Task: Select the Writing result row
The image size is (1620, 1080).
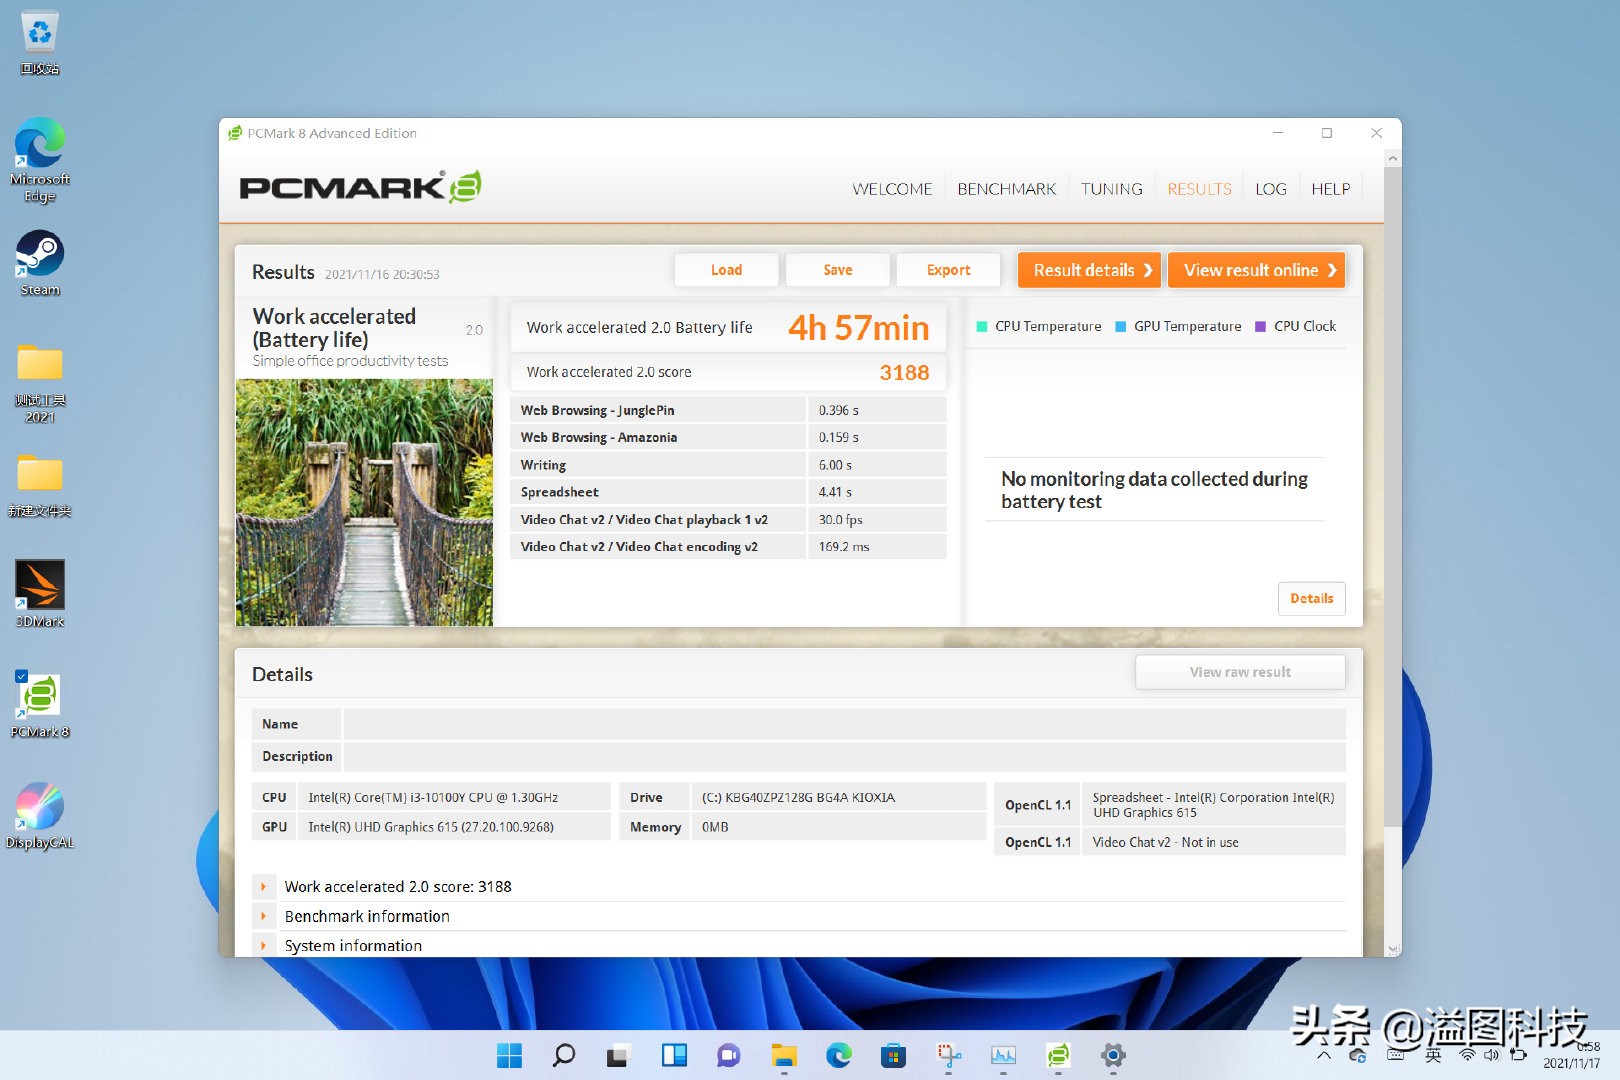Action: click(x=728, y=465)
